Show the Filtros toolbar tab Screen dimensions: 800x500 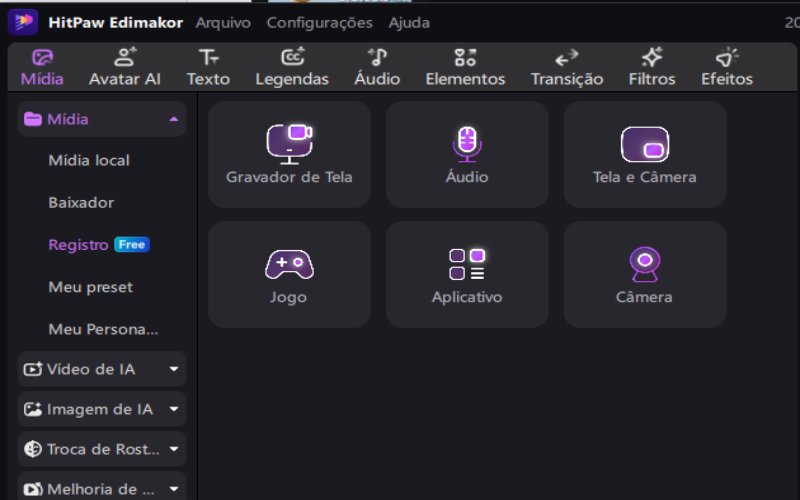pos(652,67)
